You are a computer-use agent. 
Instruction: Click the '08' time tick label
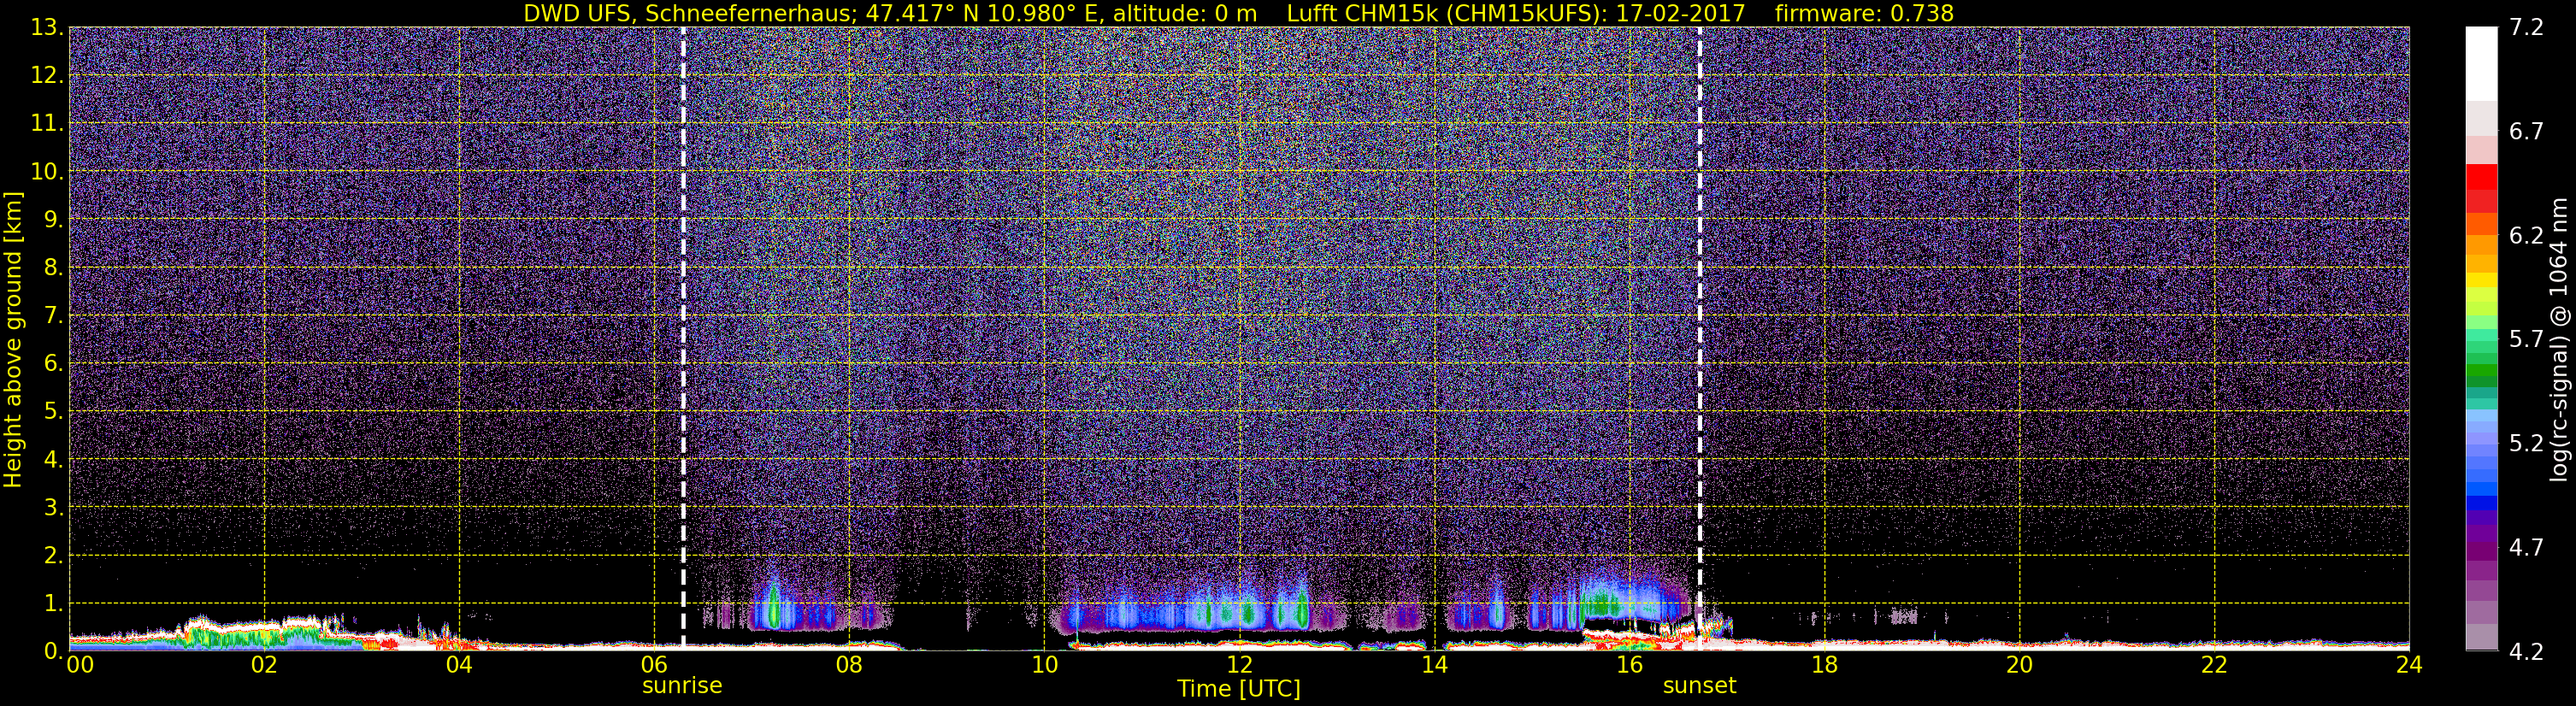[x=849, y=665]
